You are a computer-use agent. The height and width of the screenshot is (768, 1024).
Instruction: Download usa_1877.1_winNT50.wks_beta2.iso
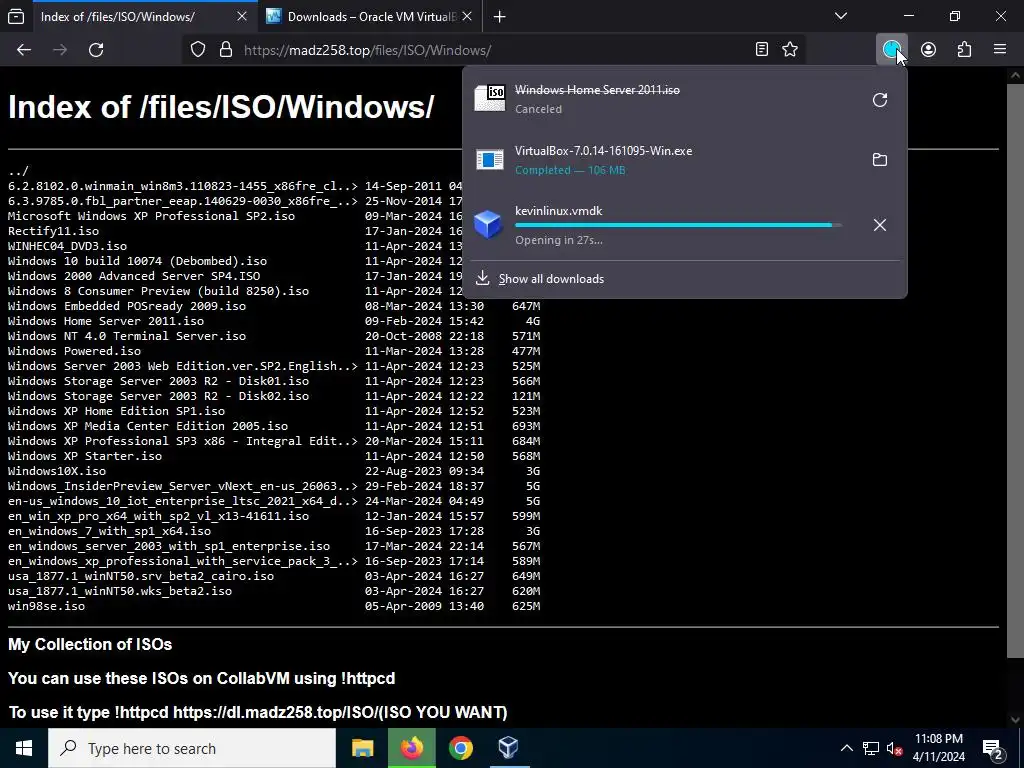pyautogui.click(x=120, y=592)
